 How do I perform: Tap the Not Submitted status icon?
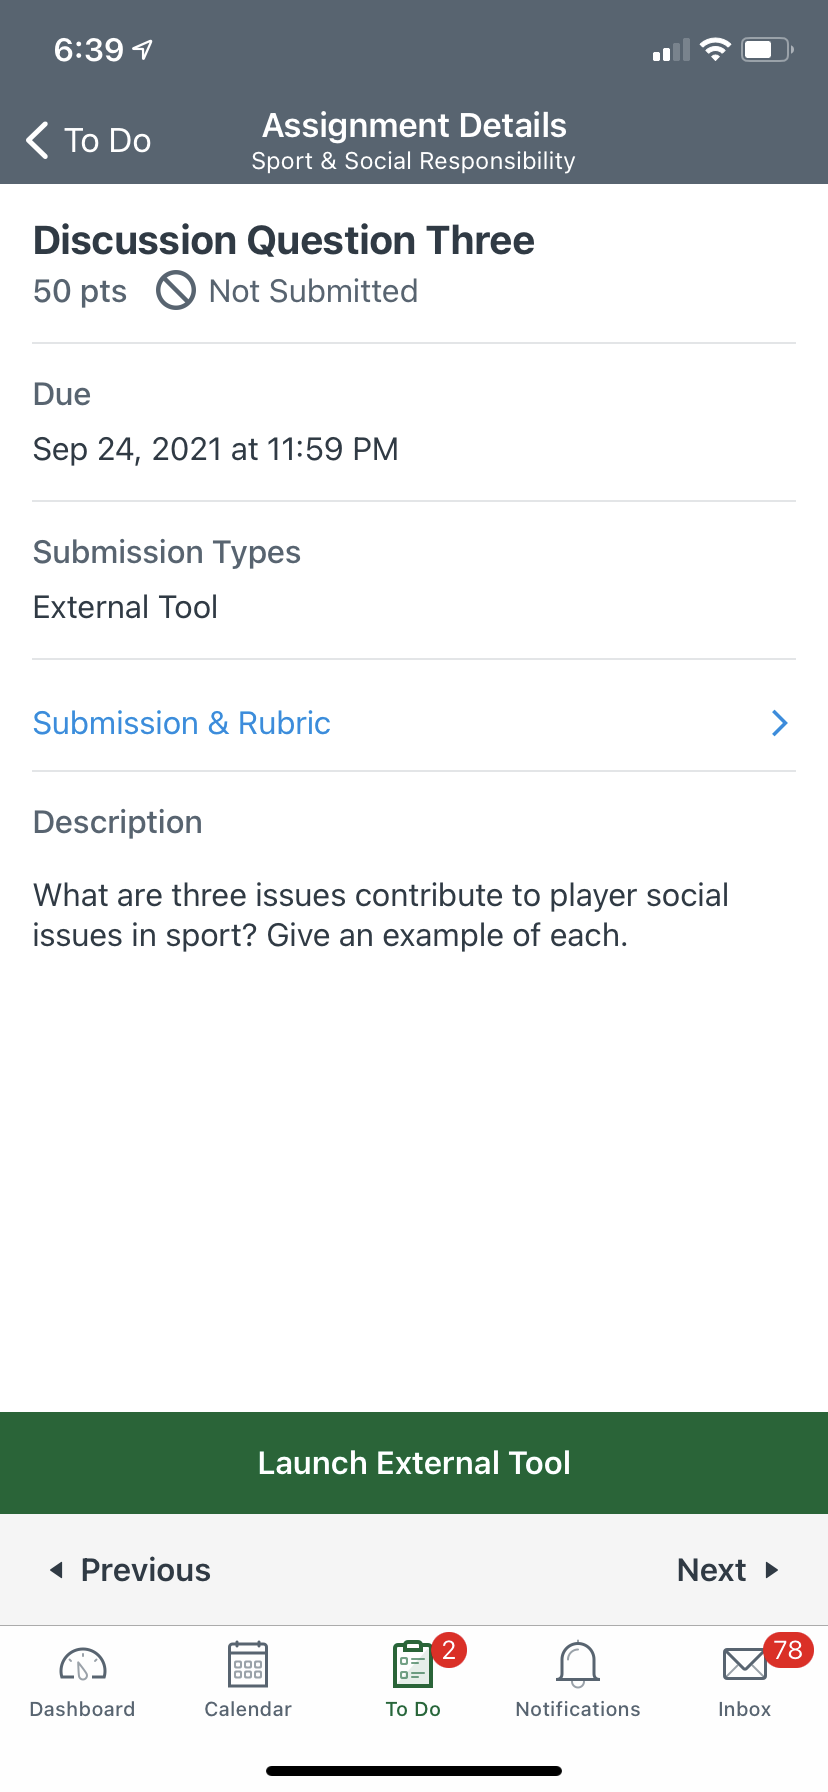pyautogui.click(x=176, y=291)
